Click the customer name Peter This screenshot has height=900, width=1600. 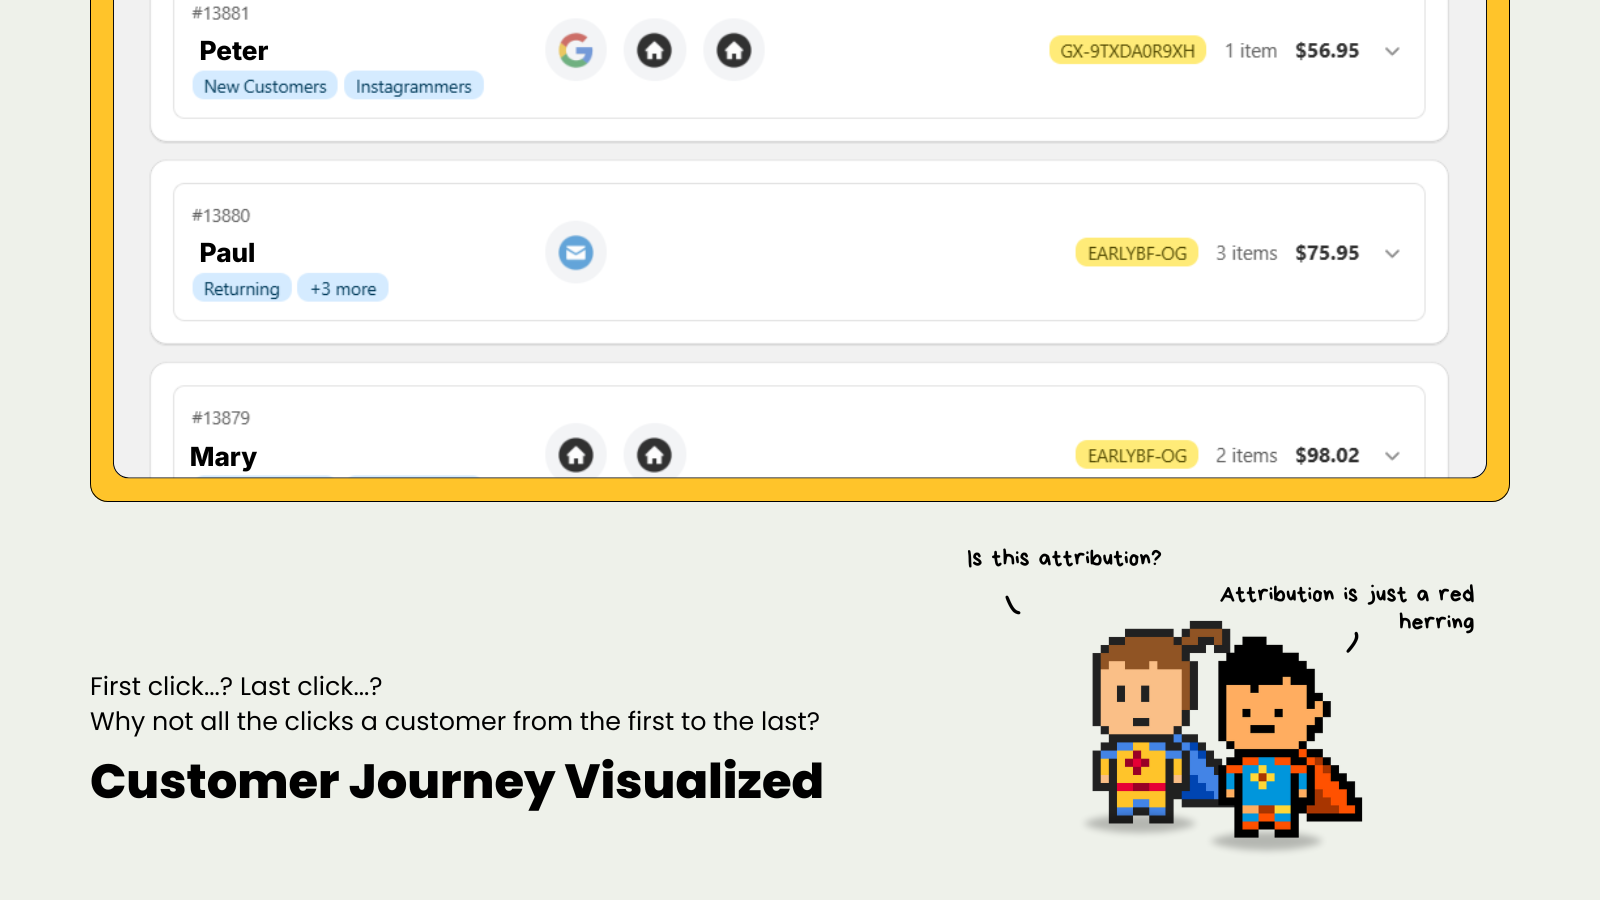tap(233, 50)
